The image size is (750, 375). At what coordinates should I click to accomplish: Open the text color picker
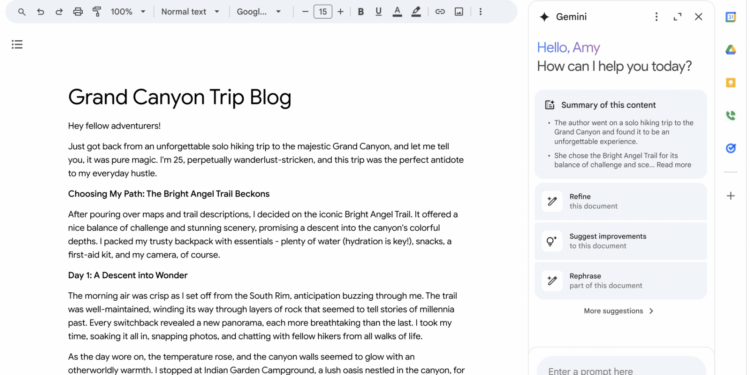[397, 12]
